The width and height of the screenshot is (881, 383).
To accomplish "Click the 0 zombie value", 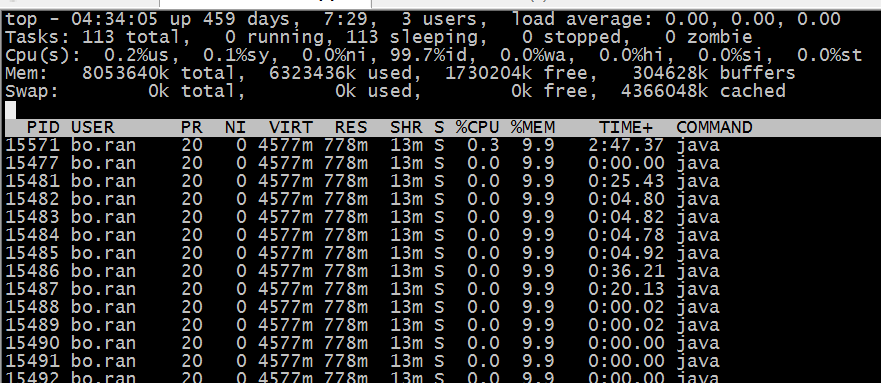I will 709,38.
